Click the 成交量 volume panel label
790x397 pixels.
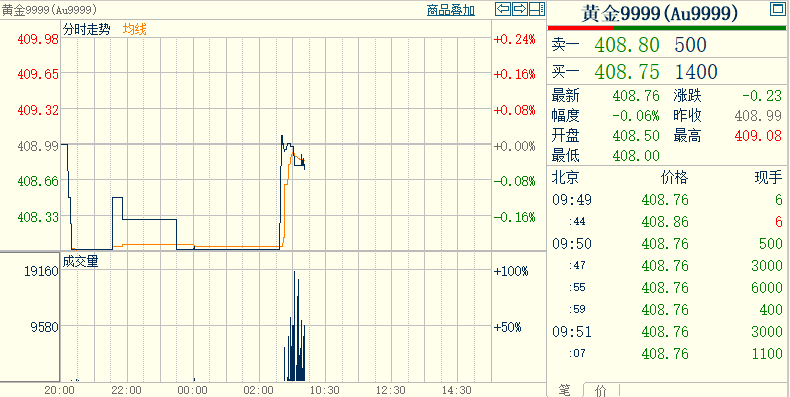pos(81,260)
